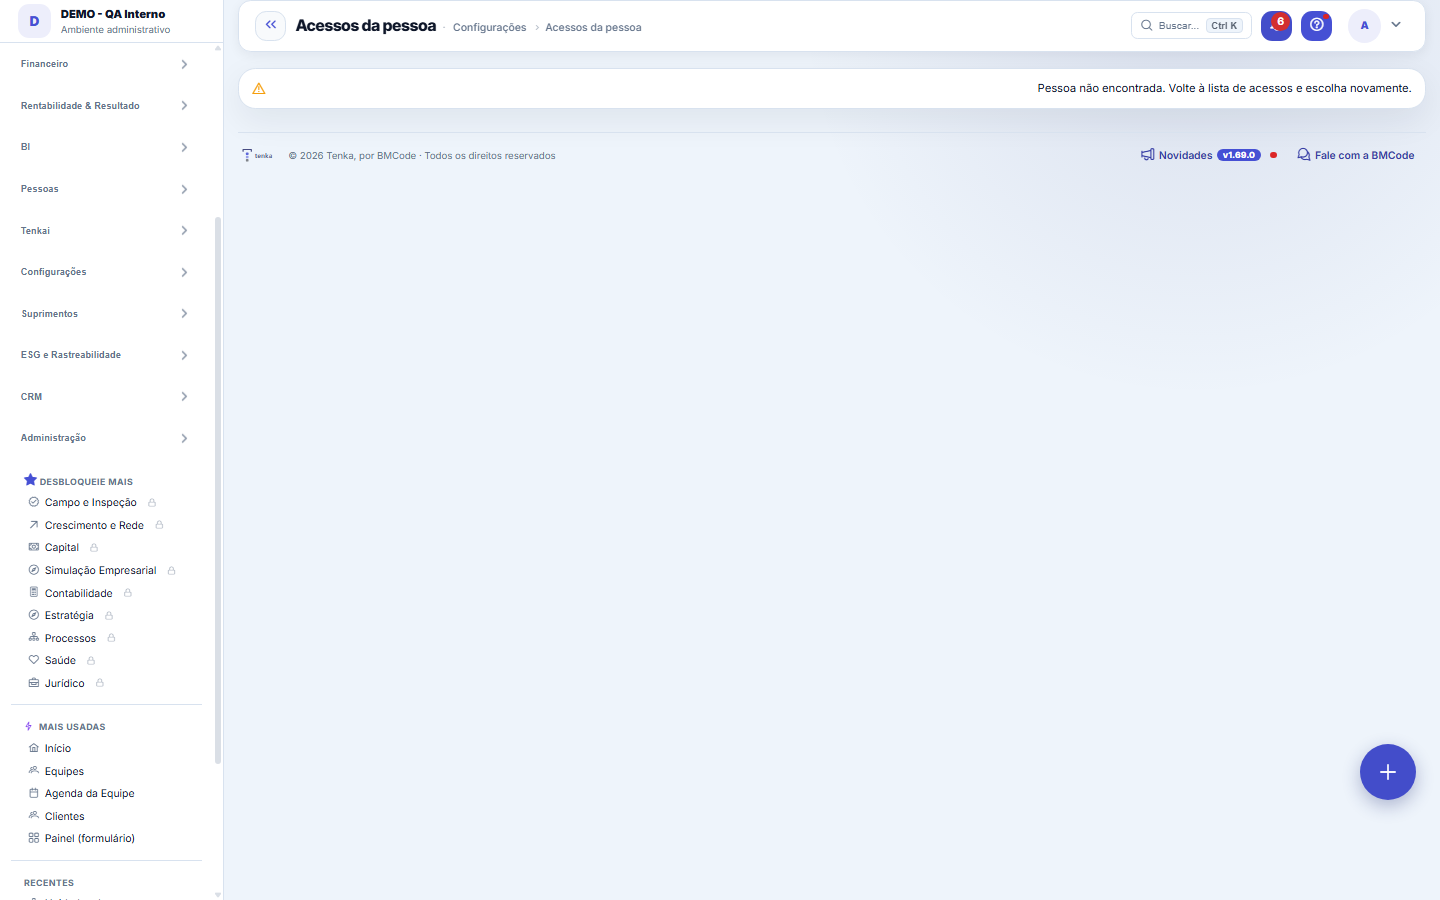The image size is (1440, 900).
Task: Click the Buscar search field
Action: click(x=1191, y=25)
